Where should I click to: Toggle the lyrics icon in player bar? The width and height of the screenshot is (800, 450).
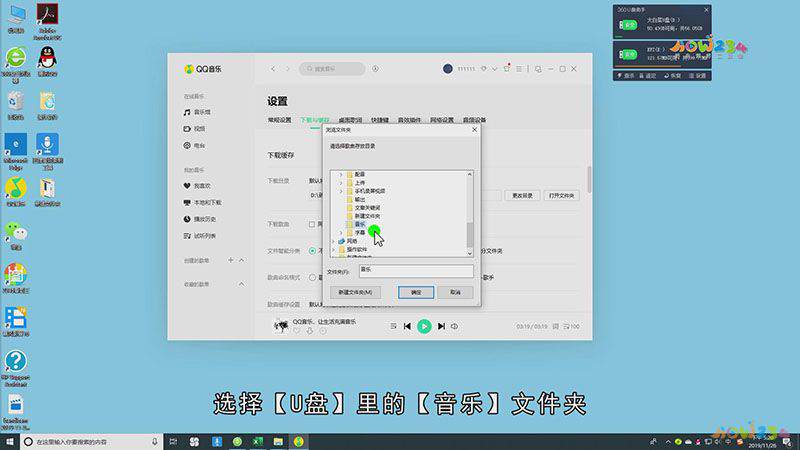556,327
